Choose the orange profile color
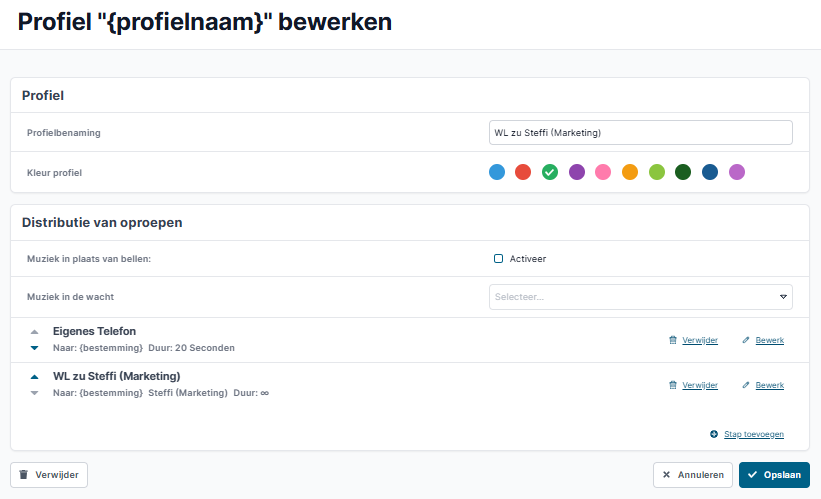821x499 pixels. pyautogui.click(x=630, y=172)
